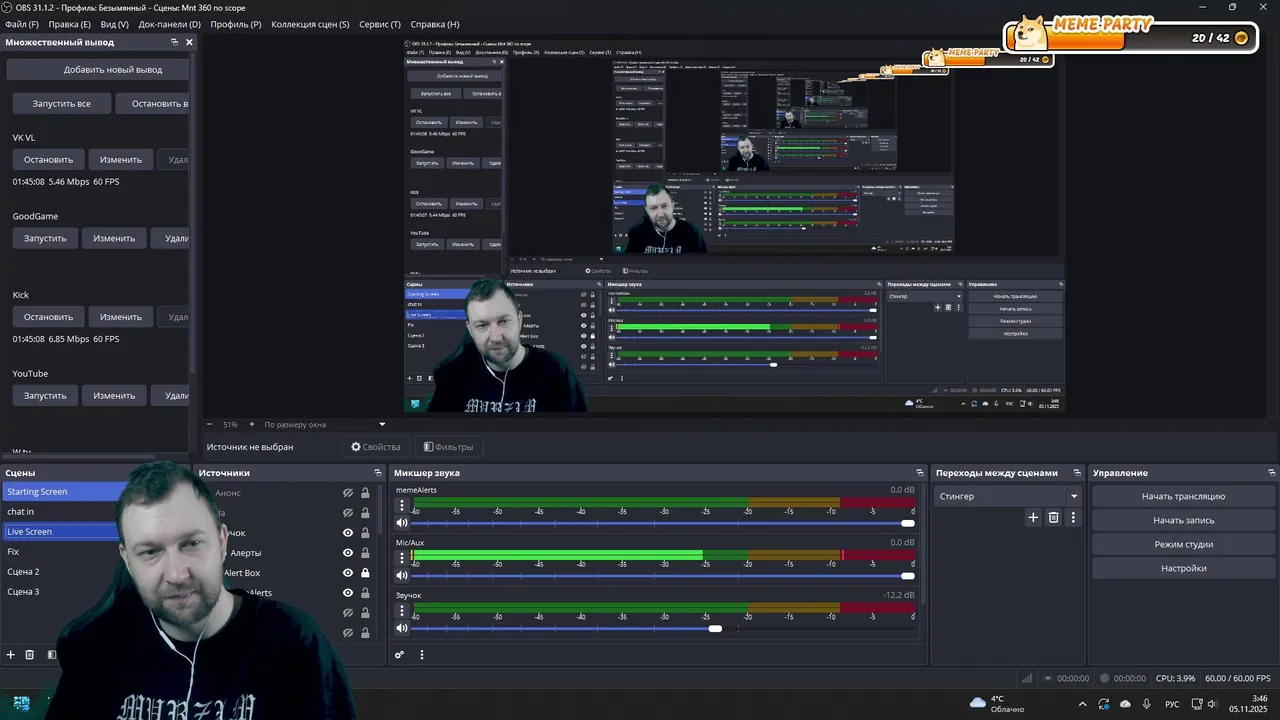Open Настройки from controls panel
This screenshot has height=720, width=1280.
tap(1183, 568)
